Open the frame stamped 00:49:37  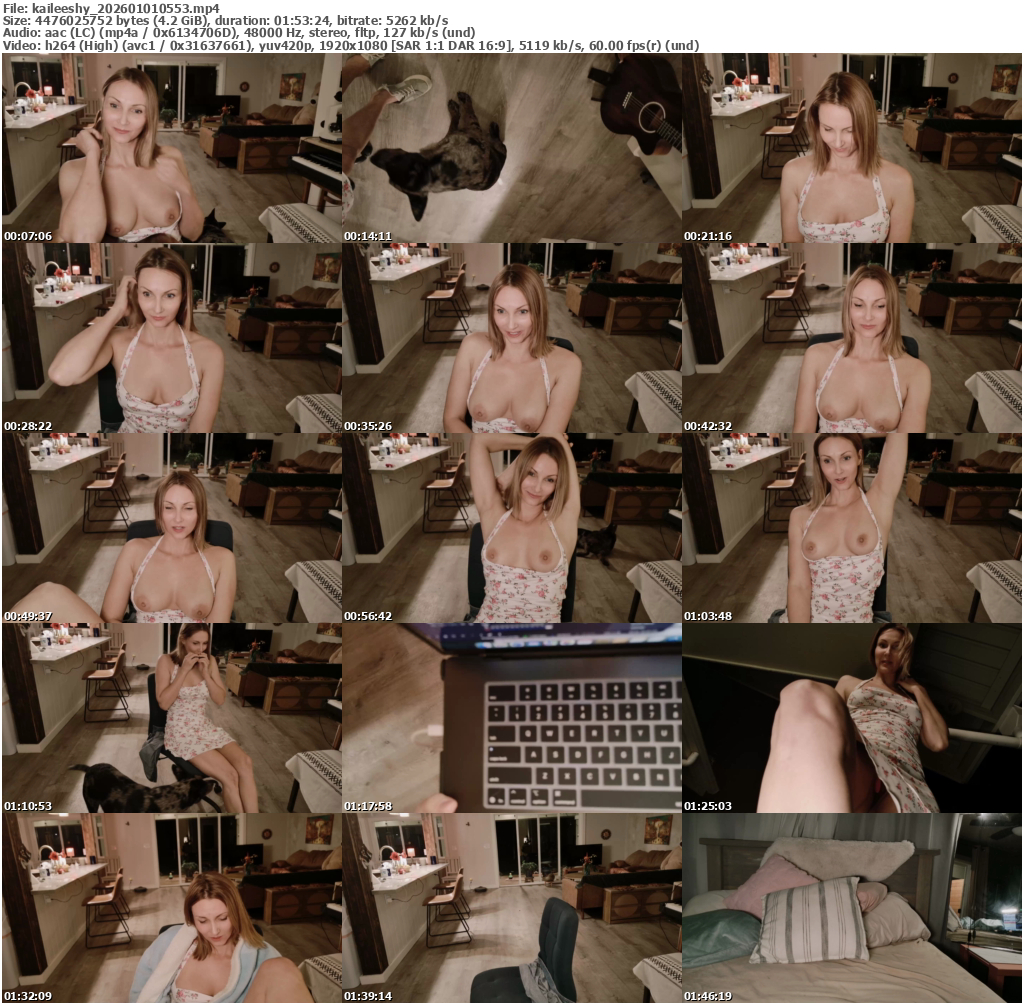coord(172,528)
